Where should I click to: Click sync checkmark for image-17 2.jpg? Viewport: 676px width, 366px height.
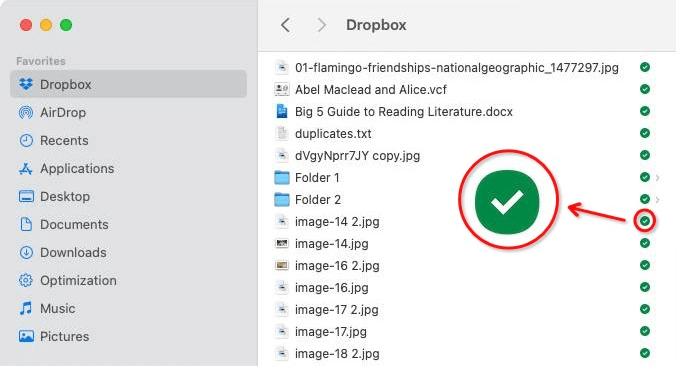[645, 309]
